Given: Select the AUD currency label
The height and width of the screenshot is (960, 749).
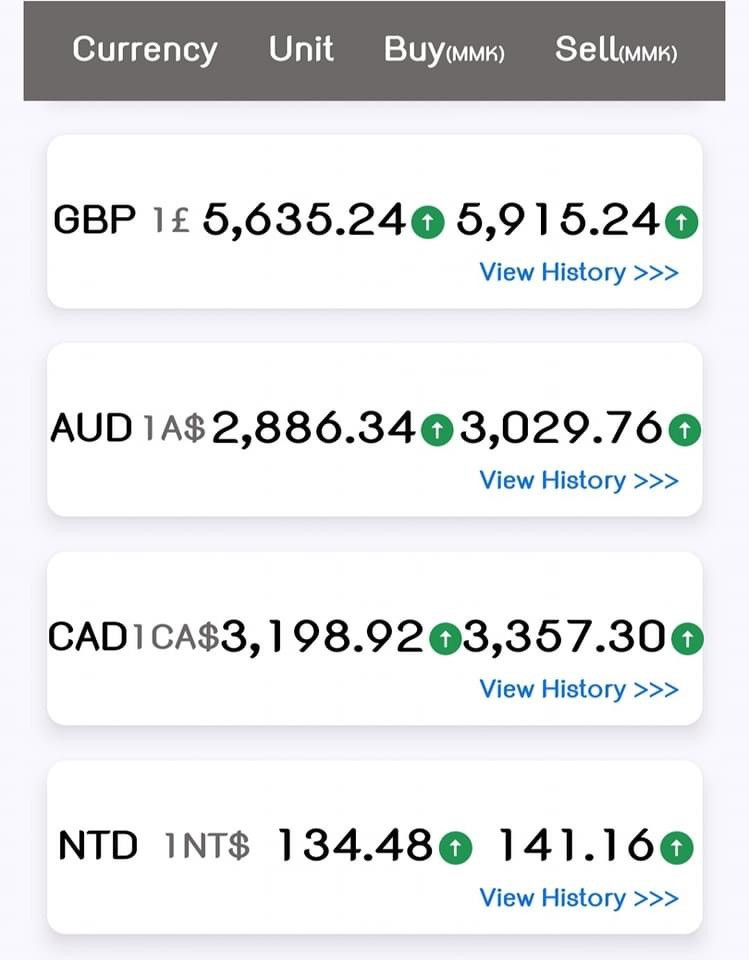Looking at the screenshot, I should point(91,429).
